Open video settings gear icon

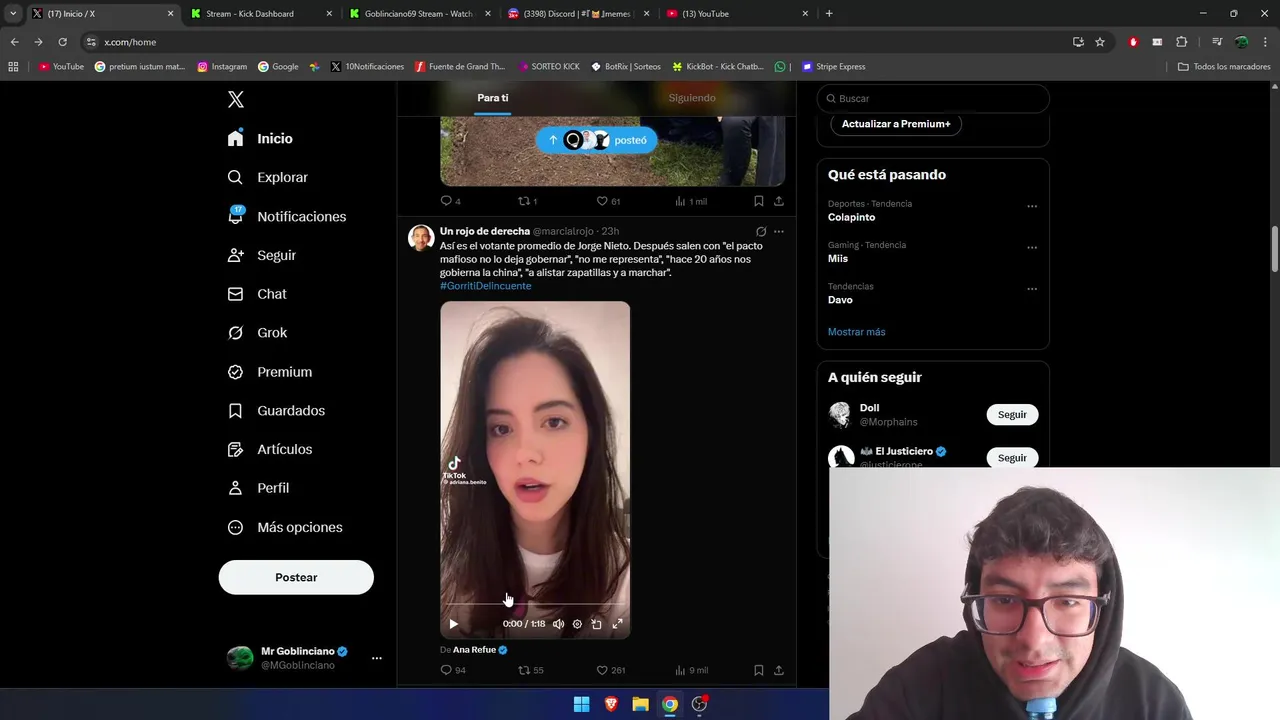[577, 624]
